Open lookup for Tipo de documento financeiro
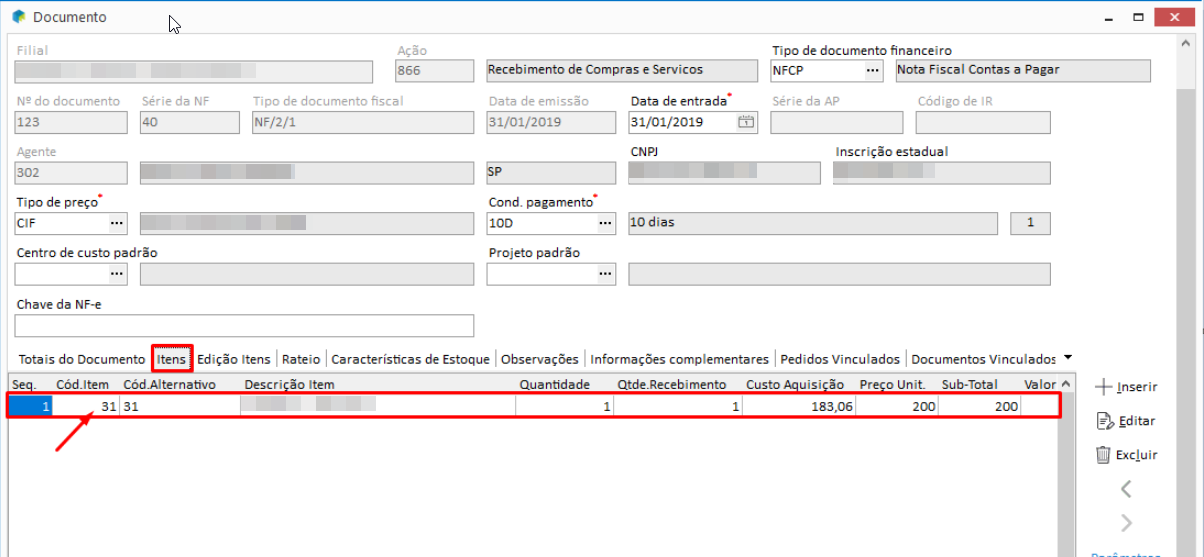Image resolution: width=1204 pixels, height=557 pixels. tap(872, 70)
